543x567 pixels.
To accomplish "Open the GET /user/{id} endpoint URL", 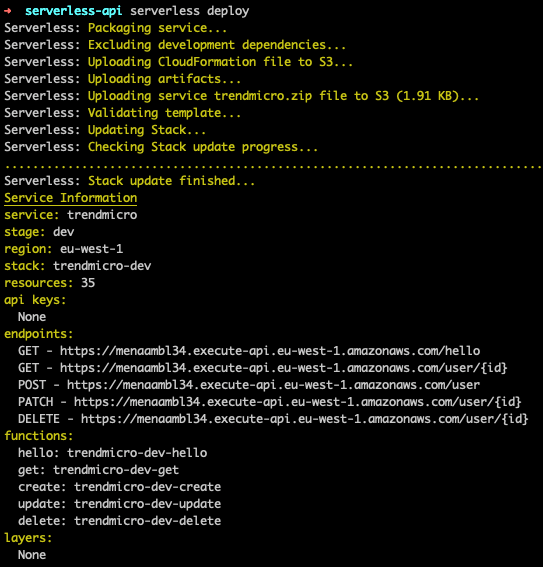I will [284, 368].
